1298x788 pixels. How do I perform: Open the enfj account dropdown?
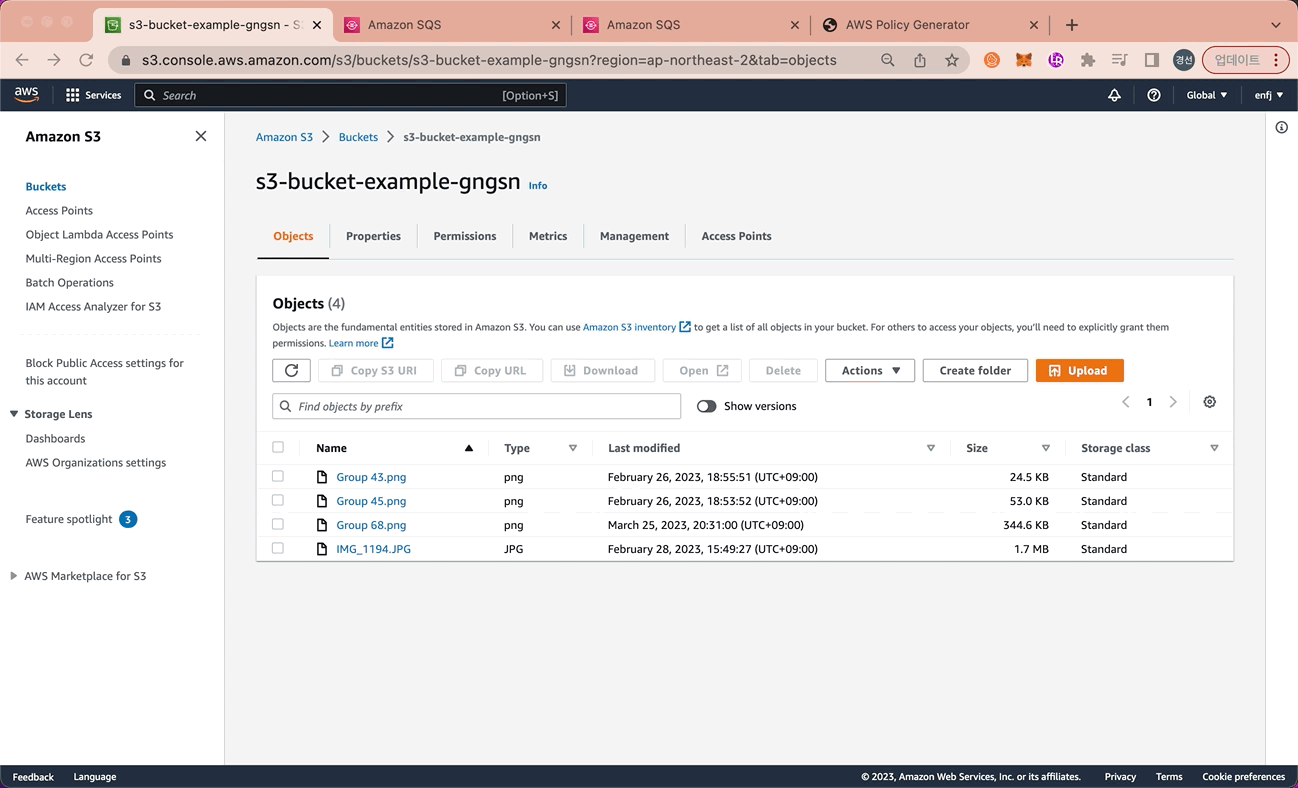coord(1269,95)
